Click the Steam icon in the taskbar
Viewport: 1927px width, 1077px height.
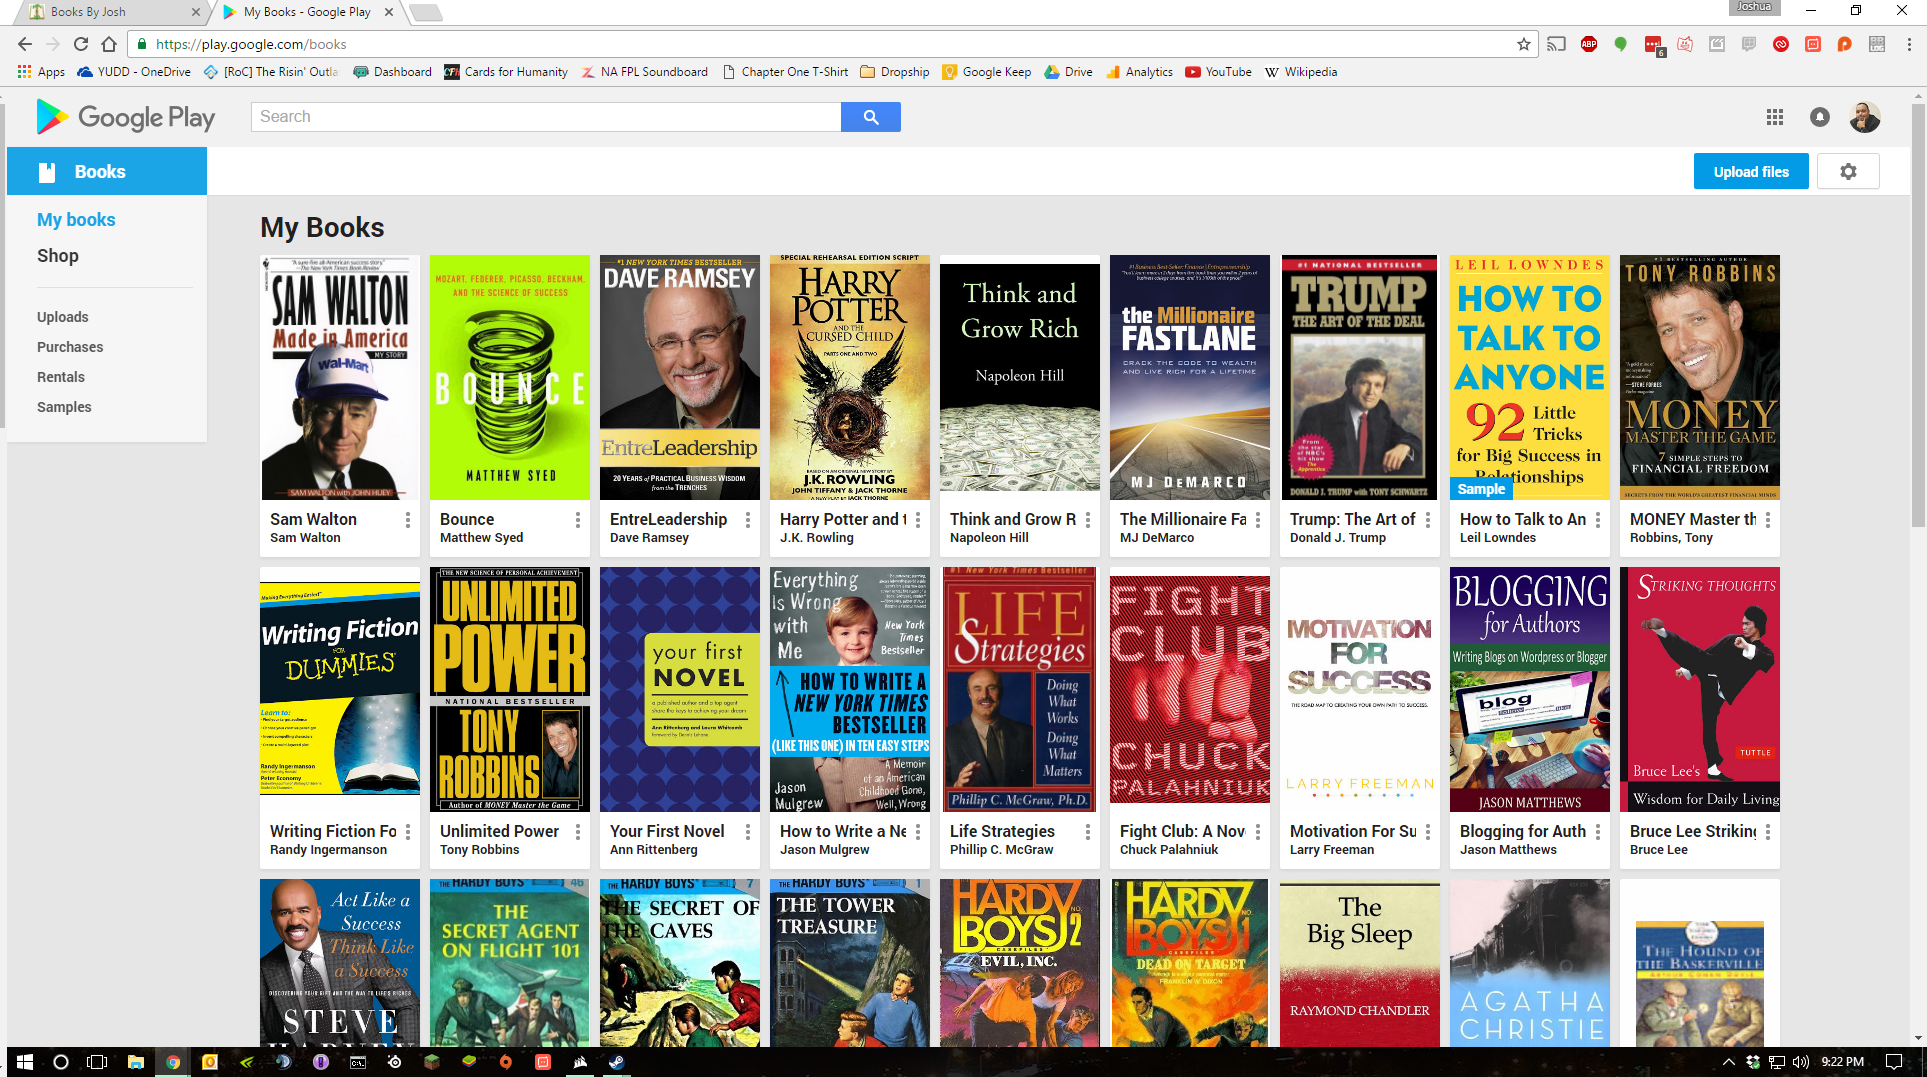click(617, 1062)
